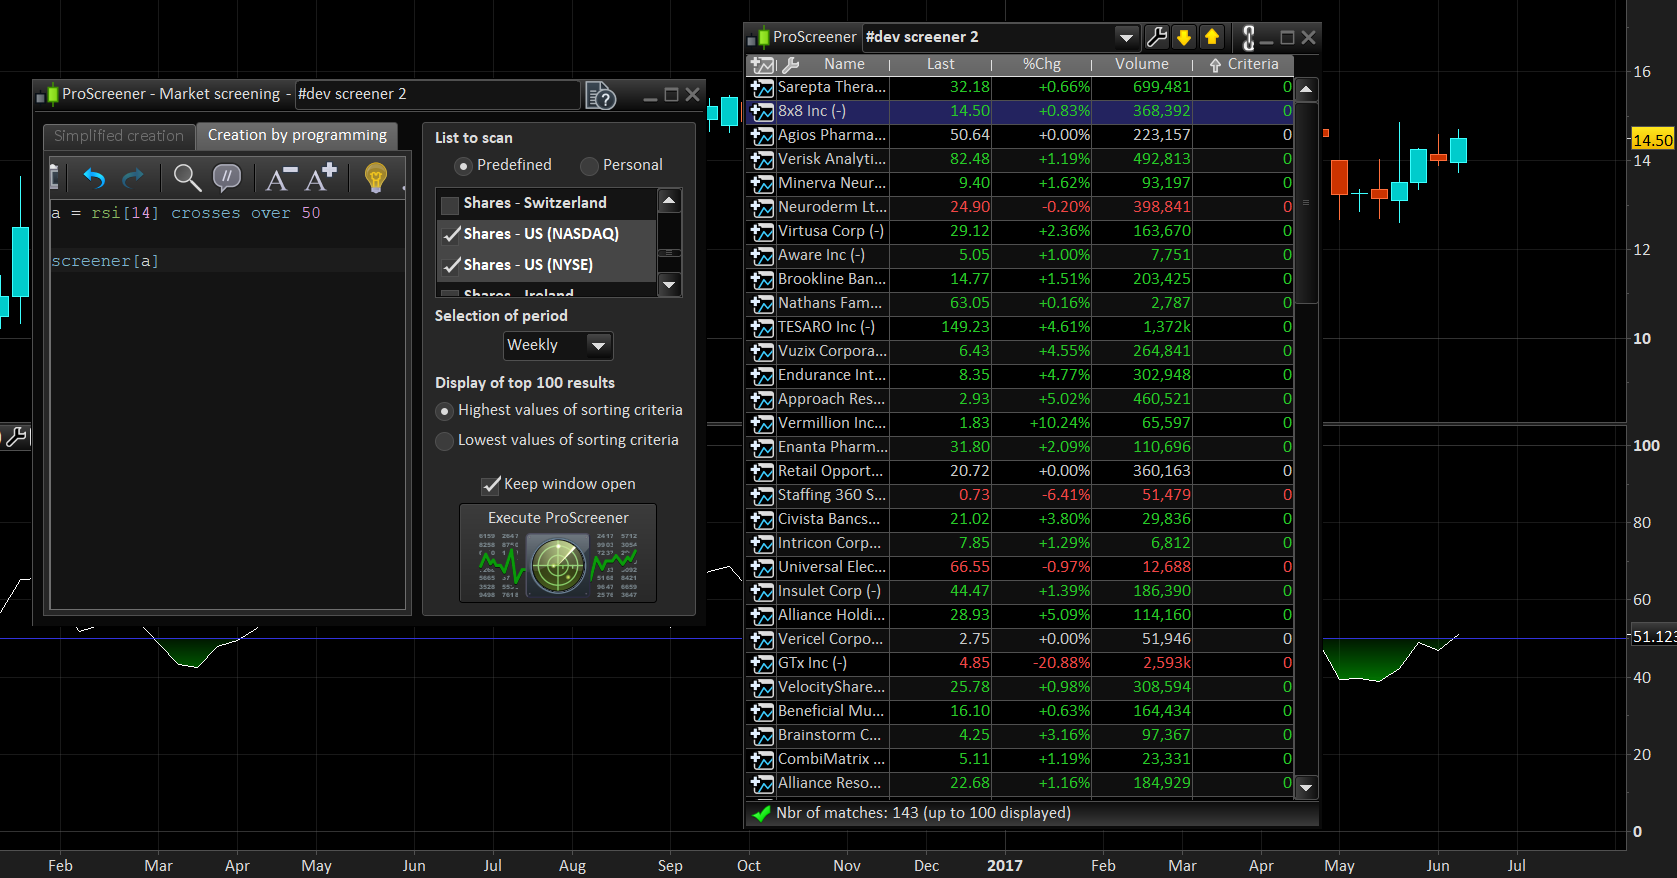Open the ProScreener help document icon
Screen dimensions: 1677x878
(x=601, y=95)
